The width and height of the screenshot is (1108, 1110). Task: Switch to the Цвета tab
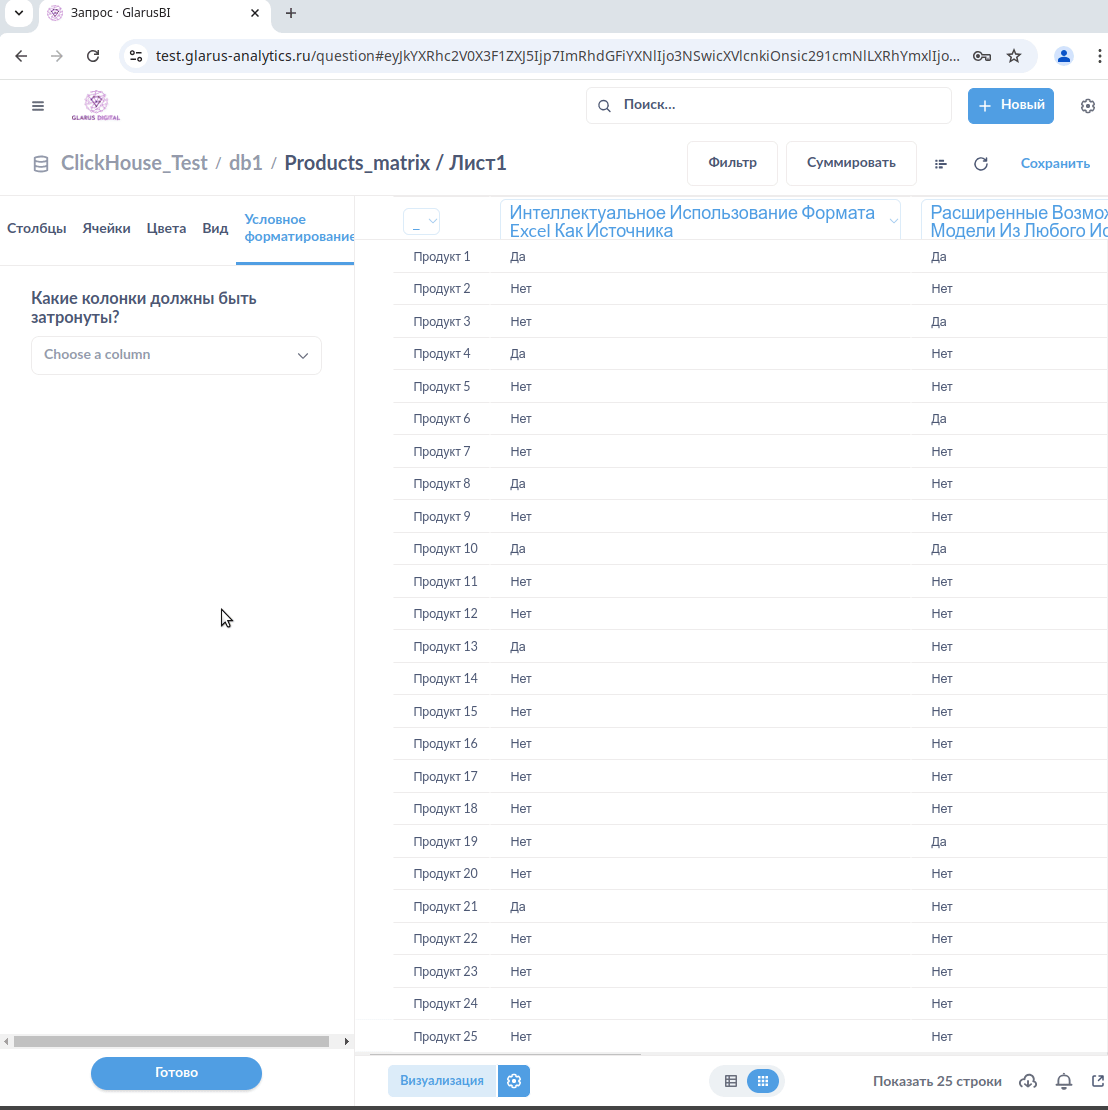pyautogui.click(x=166, y=228)
